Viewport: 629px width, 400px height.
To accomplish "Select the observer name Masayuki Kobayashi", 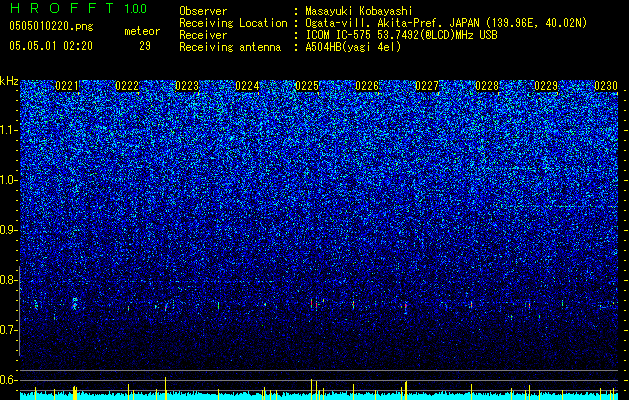I will [x=358, y=11].
